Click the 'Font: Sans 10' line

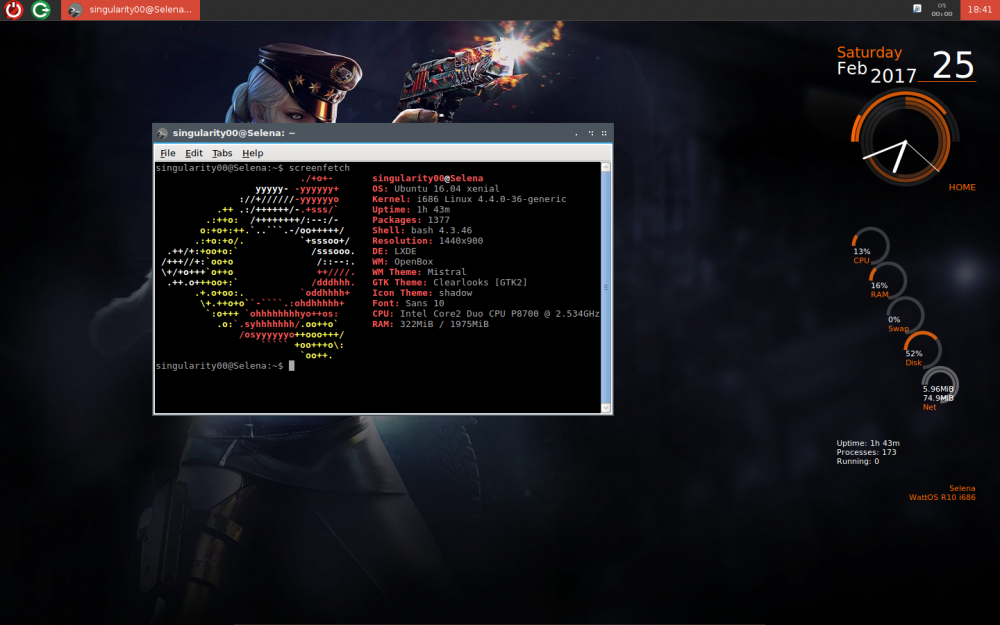point(408,303)
